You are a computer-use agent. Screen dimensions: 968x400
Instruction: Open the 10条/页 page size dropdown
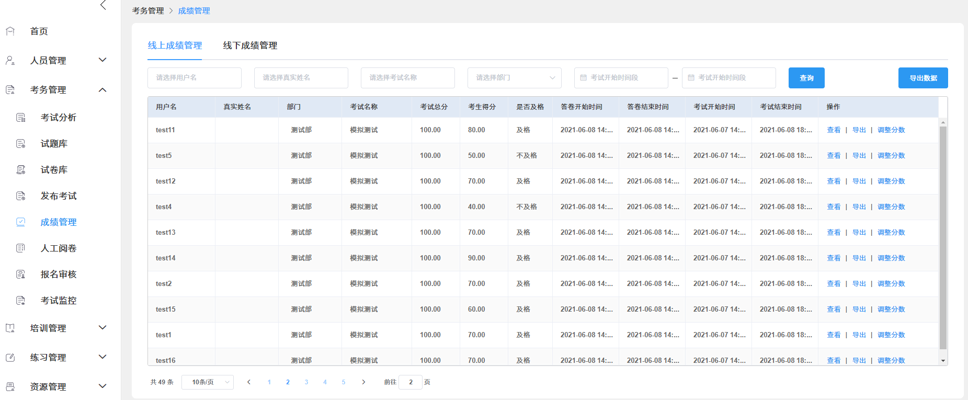click(x=207, y=382)
